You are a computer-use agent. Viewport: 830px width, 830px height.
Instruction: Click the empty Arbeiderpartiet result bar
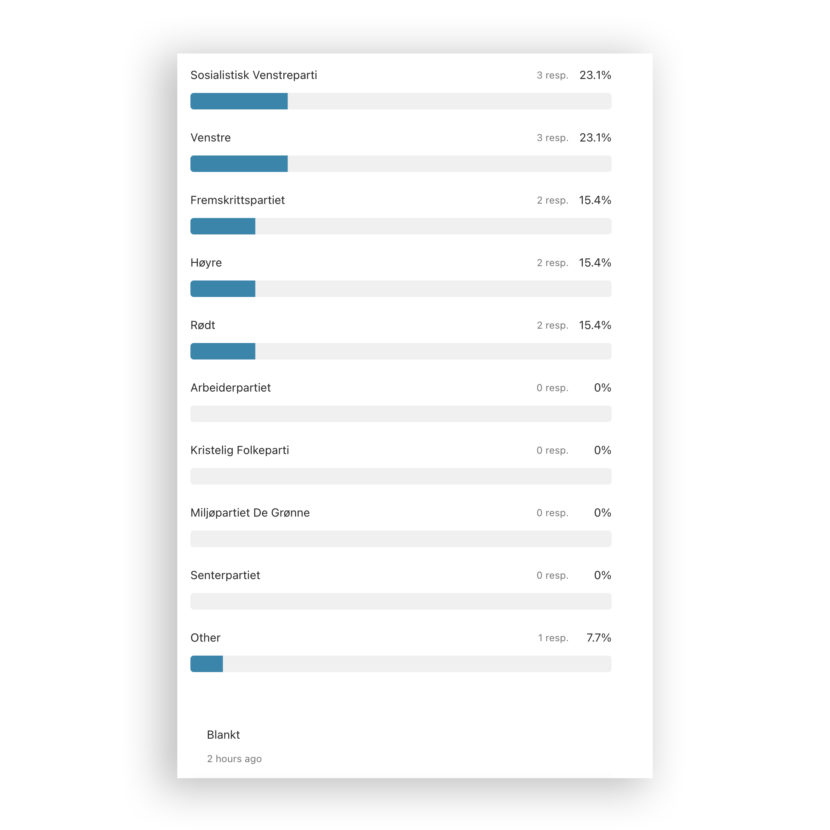coord(400,414)
